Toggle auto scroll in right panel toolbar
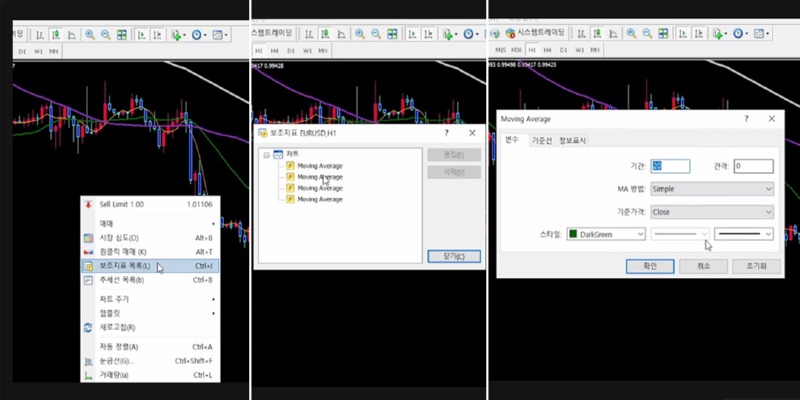This screenshot has width=800, height=400. [x=683, y=34]
